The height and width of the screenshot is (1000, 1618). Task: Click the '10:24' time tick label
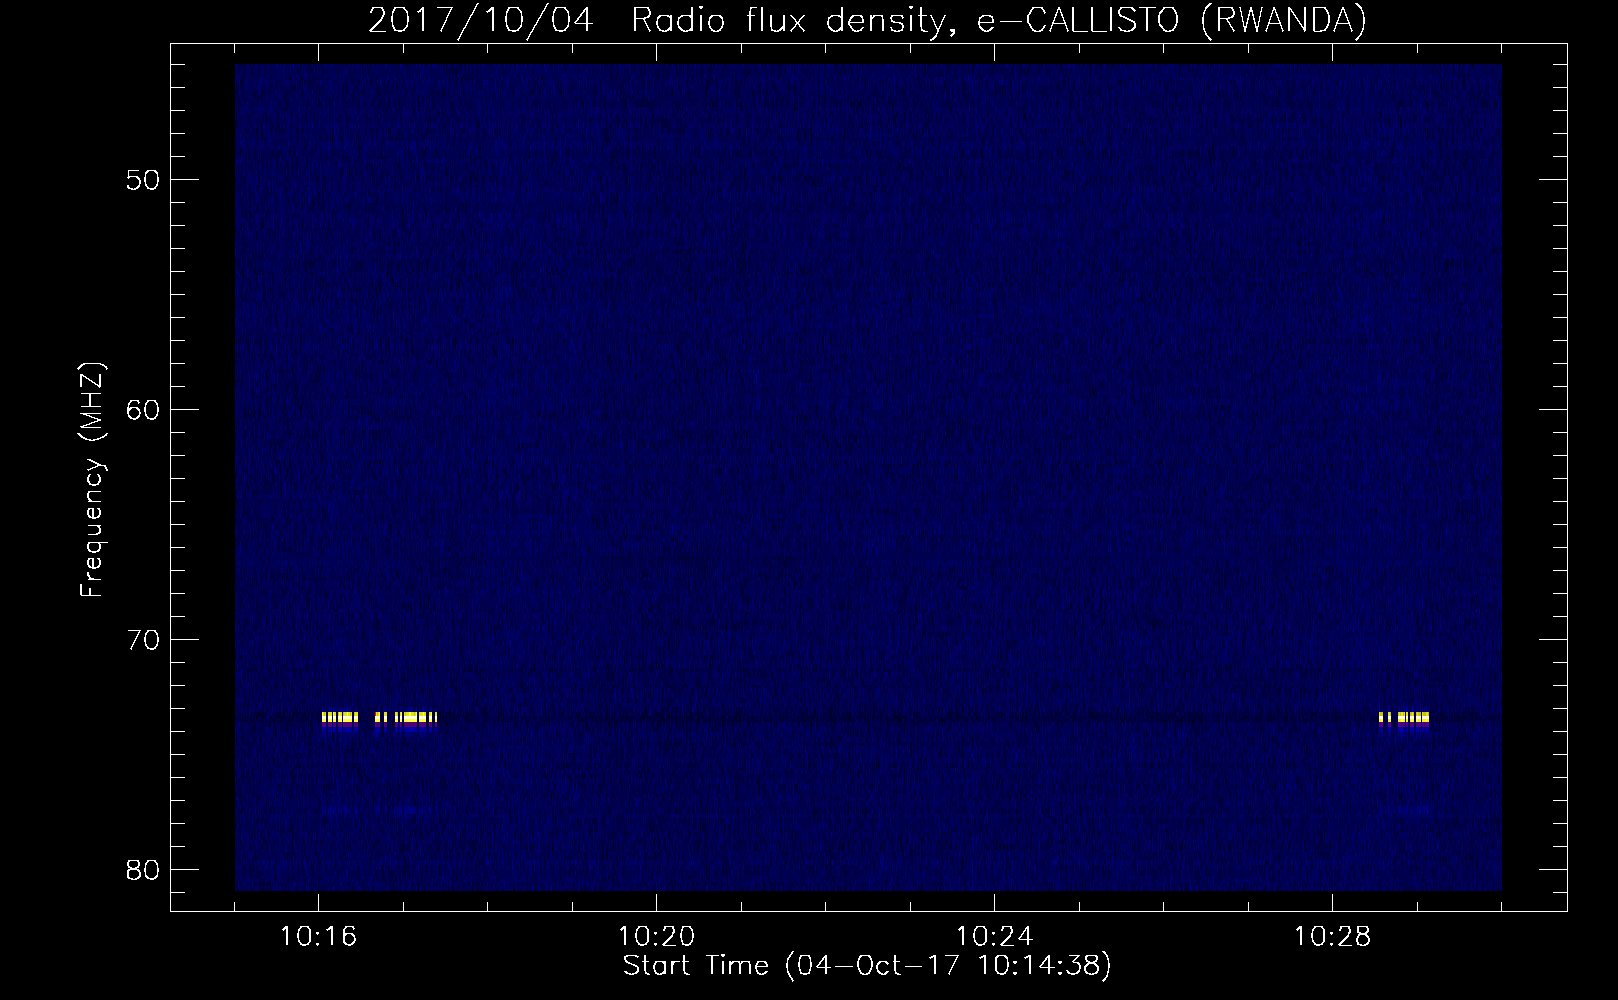994,937
